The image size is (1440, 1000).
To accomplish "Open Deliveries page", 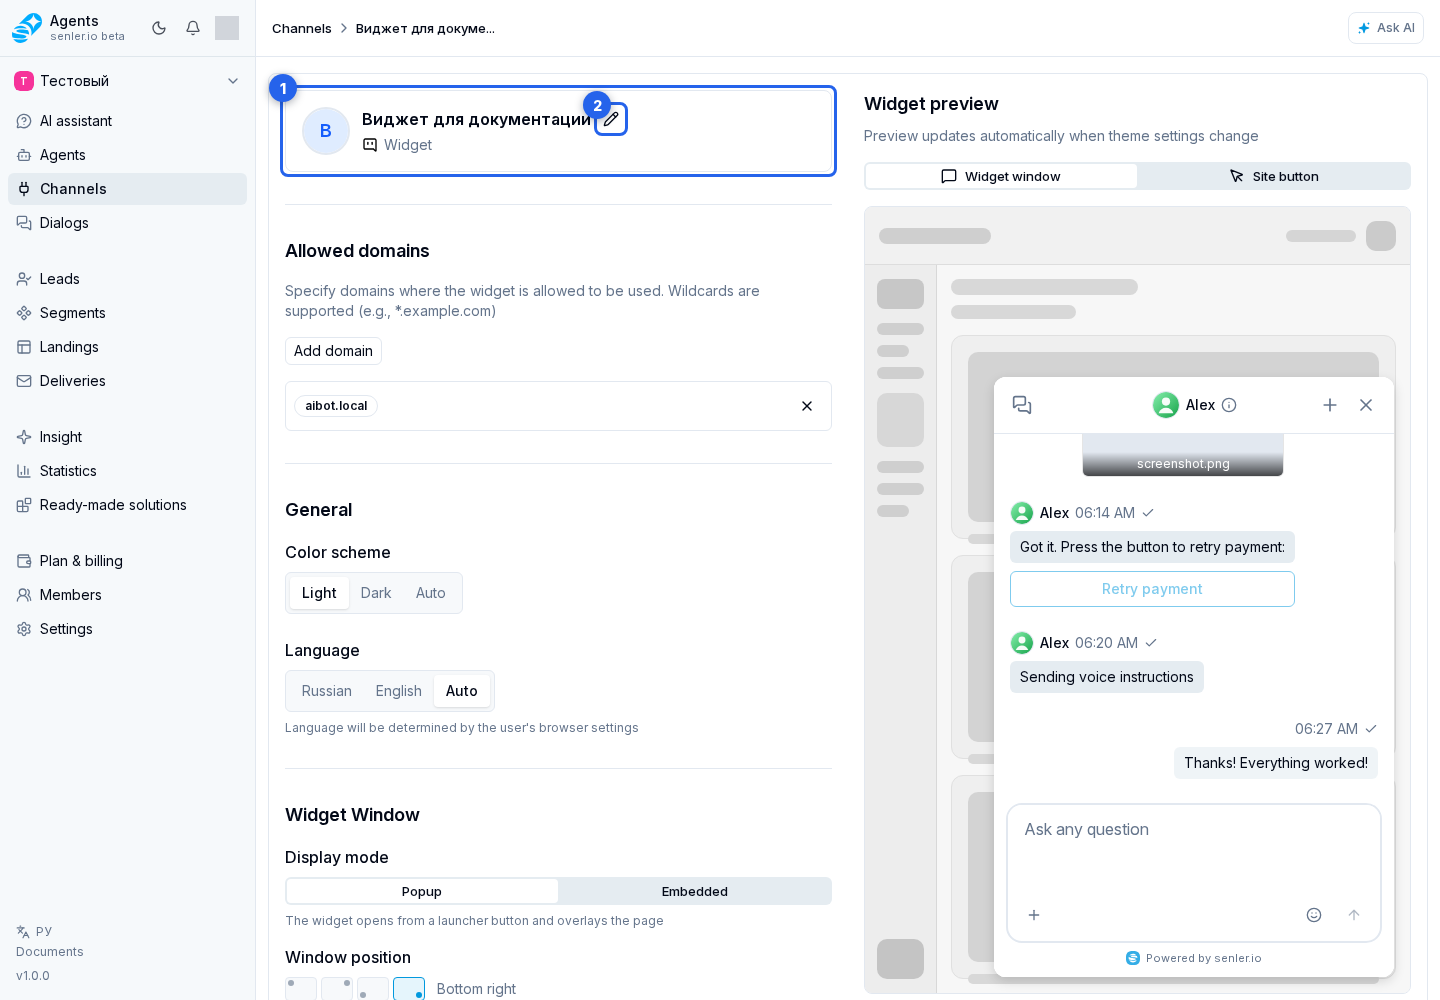I will coord(127,381).
